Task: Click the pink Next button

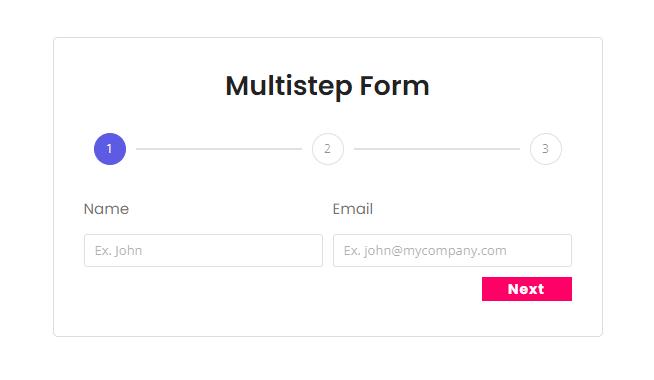Action: point(527,289)
